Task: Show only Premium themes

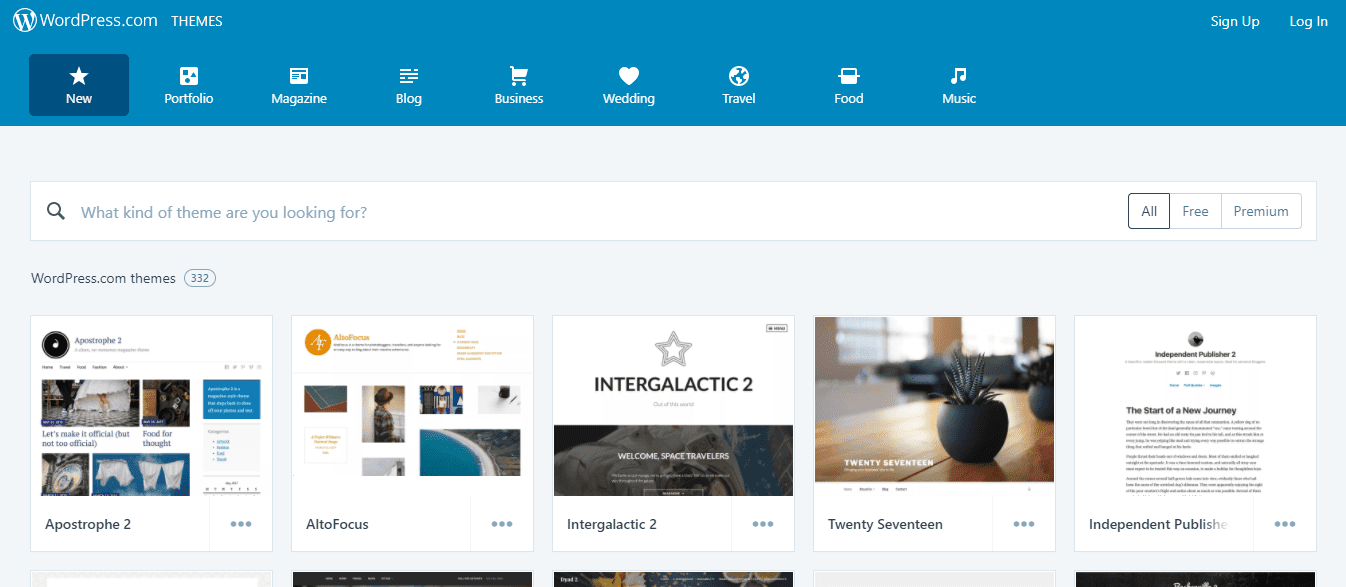Action: click(1261, 211)
